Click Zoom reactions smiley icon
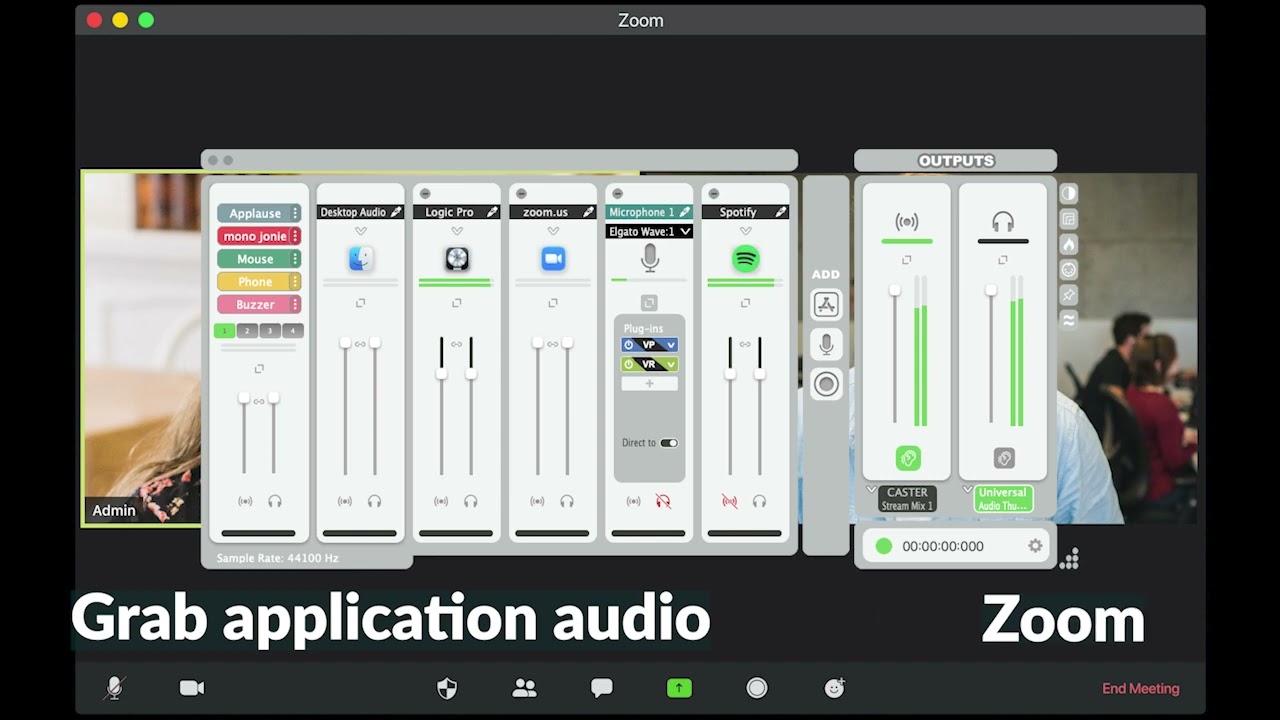Viewport: 1280px width, 720px height. pos(834,687)
